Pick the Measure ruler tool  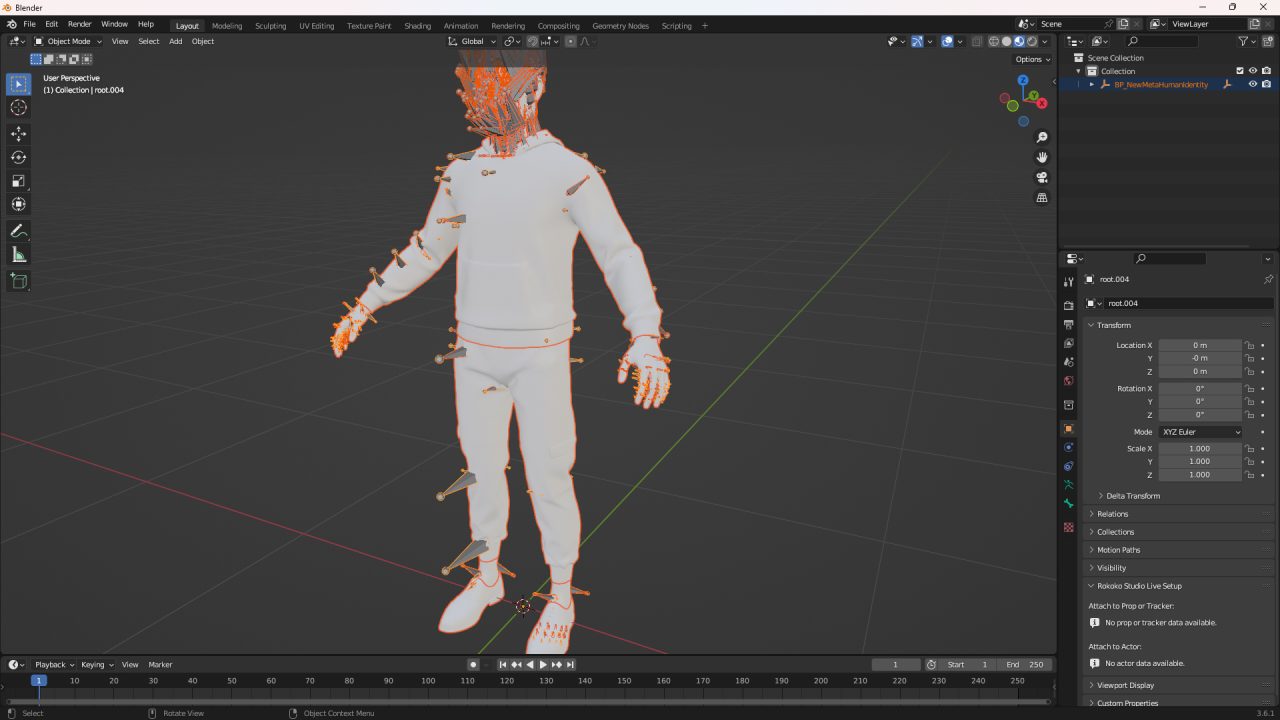19,255
